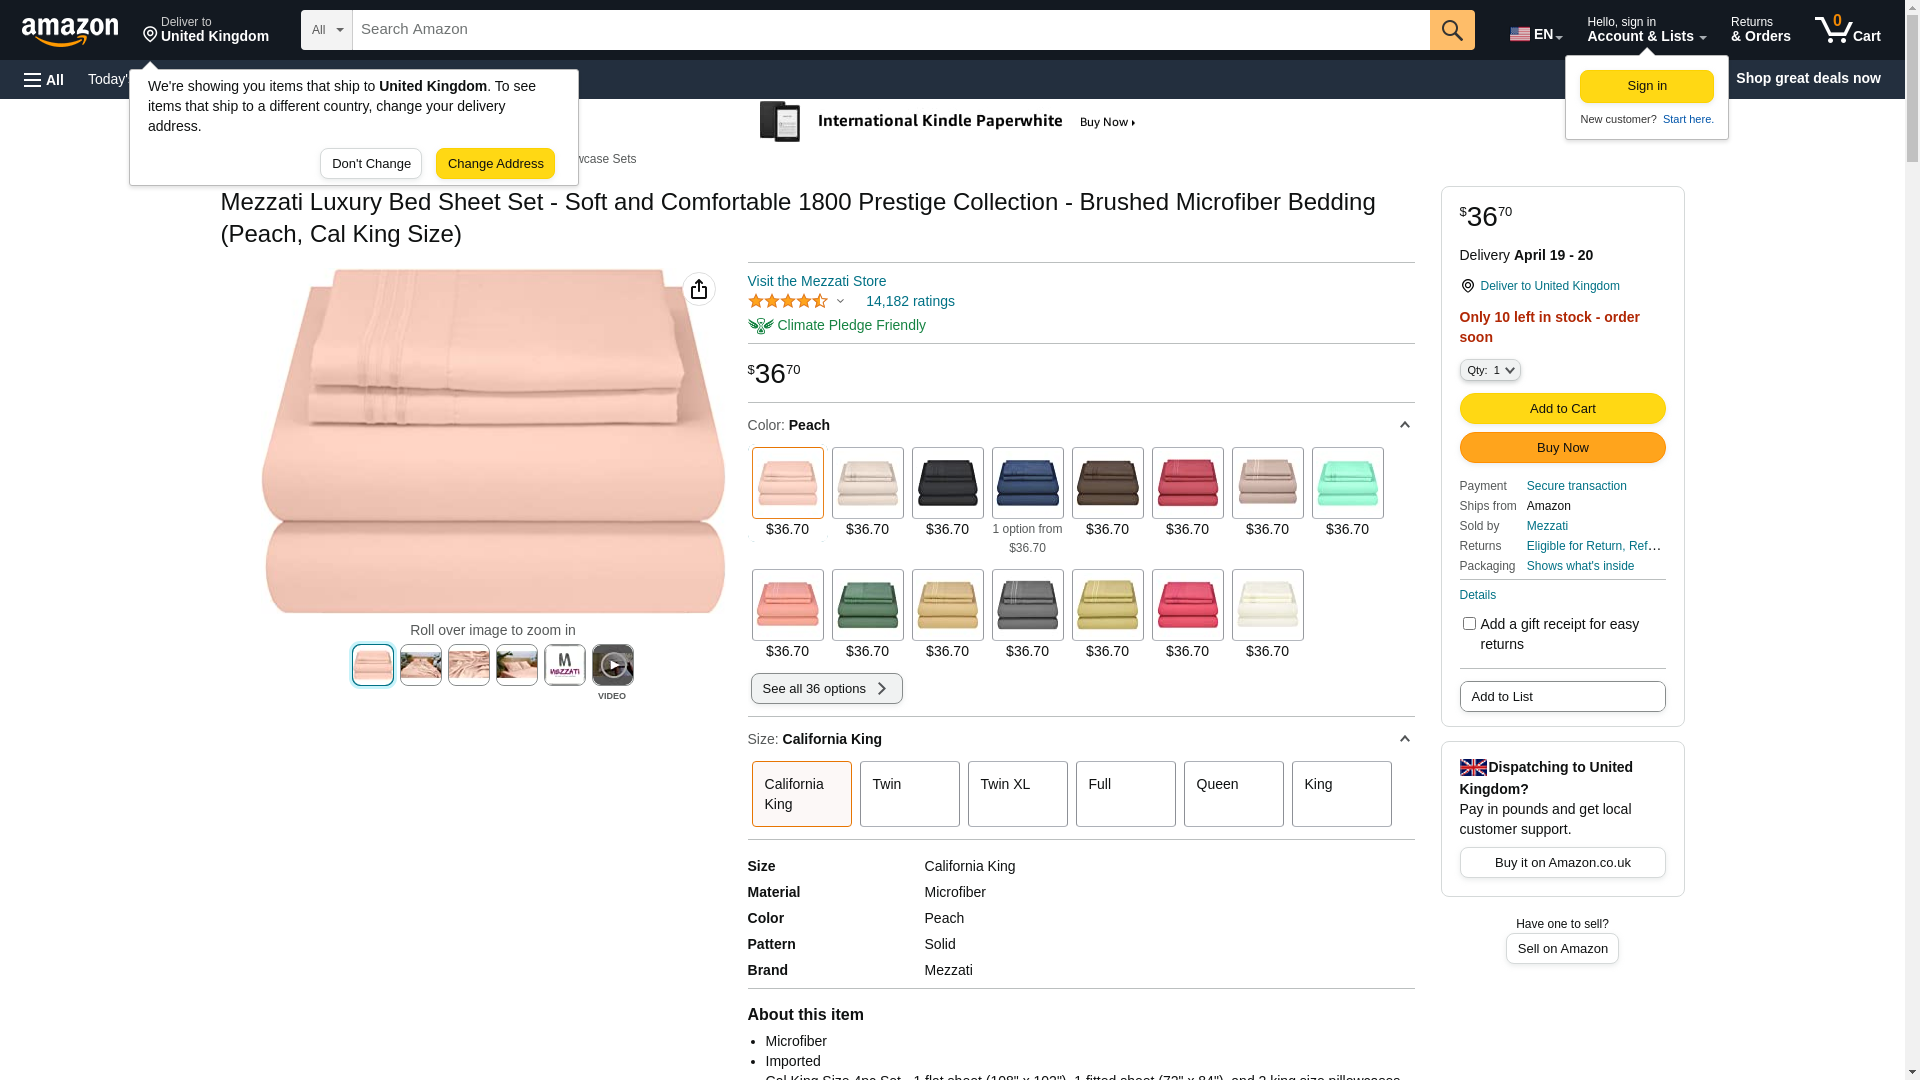
Task: Check the gift receipt checkbox
Action: (1469, 624)
